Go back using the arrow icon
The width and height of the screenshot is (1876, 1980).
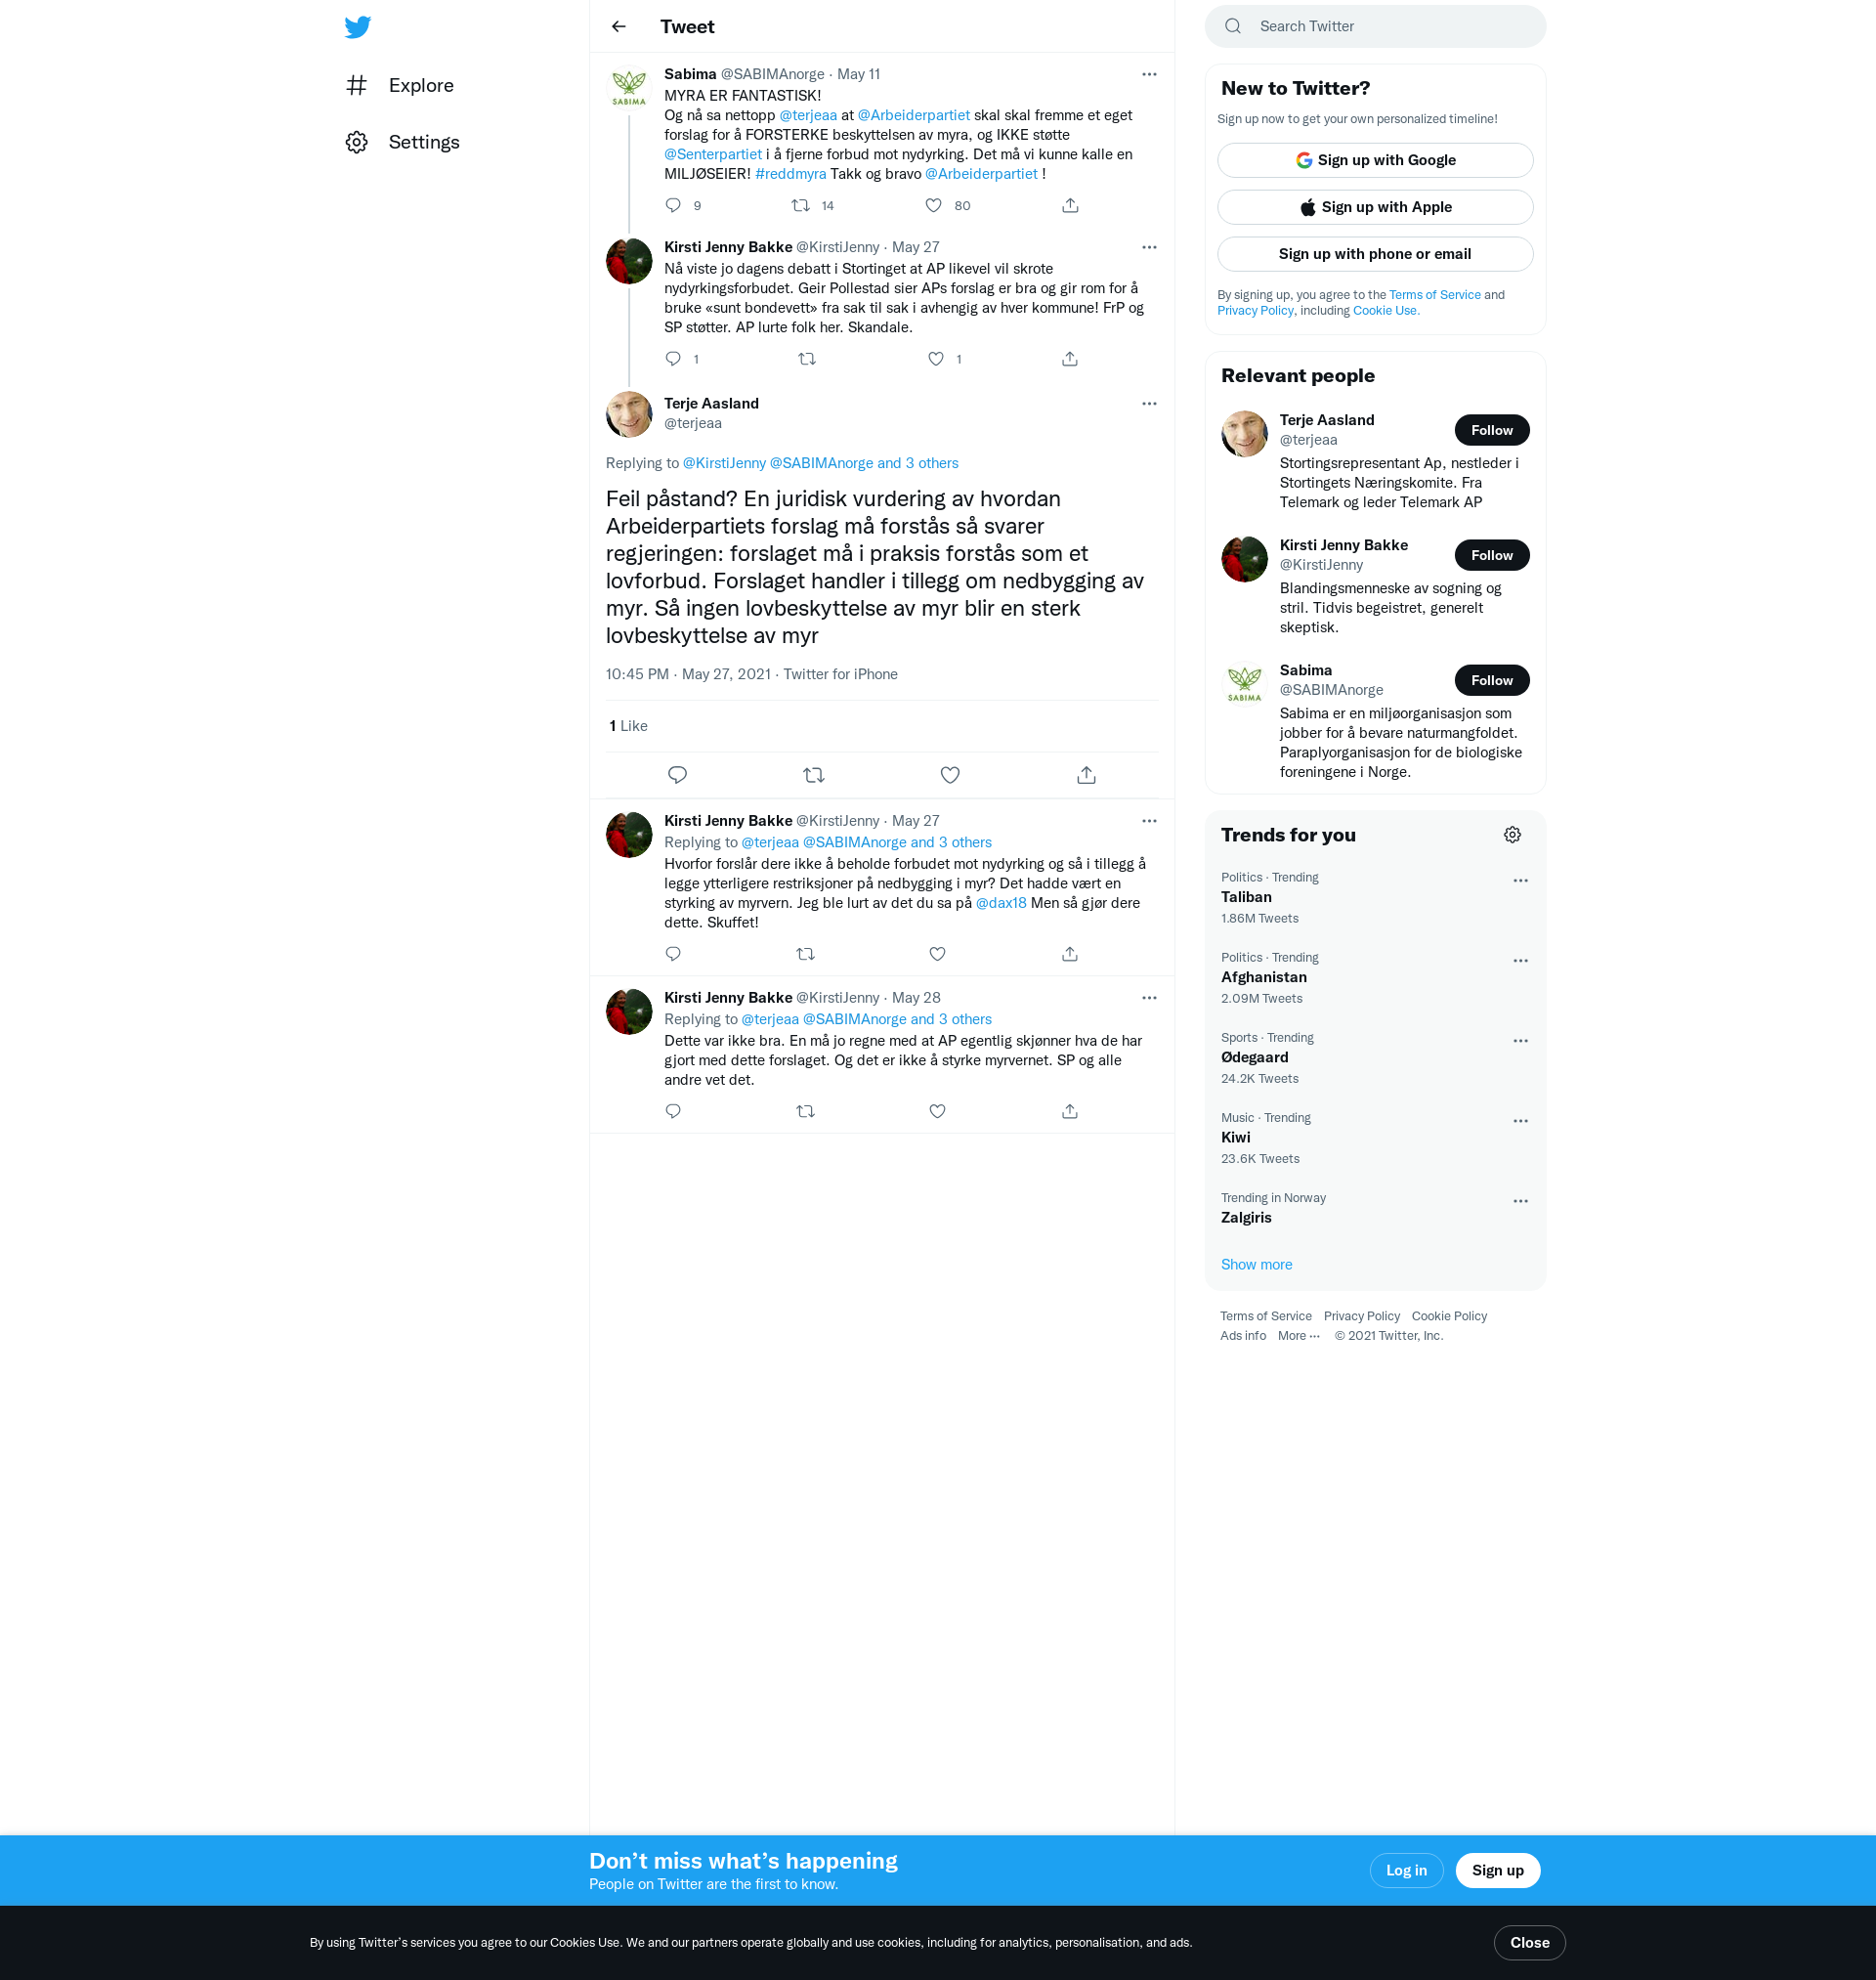click(x=619, y=27)
